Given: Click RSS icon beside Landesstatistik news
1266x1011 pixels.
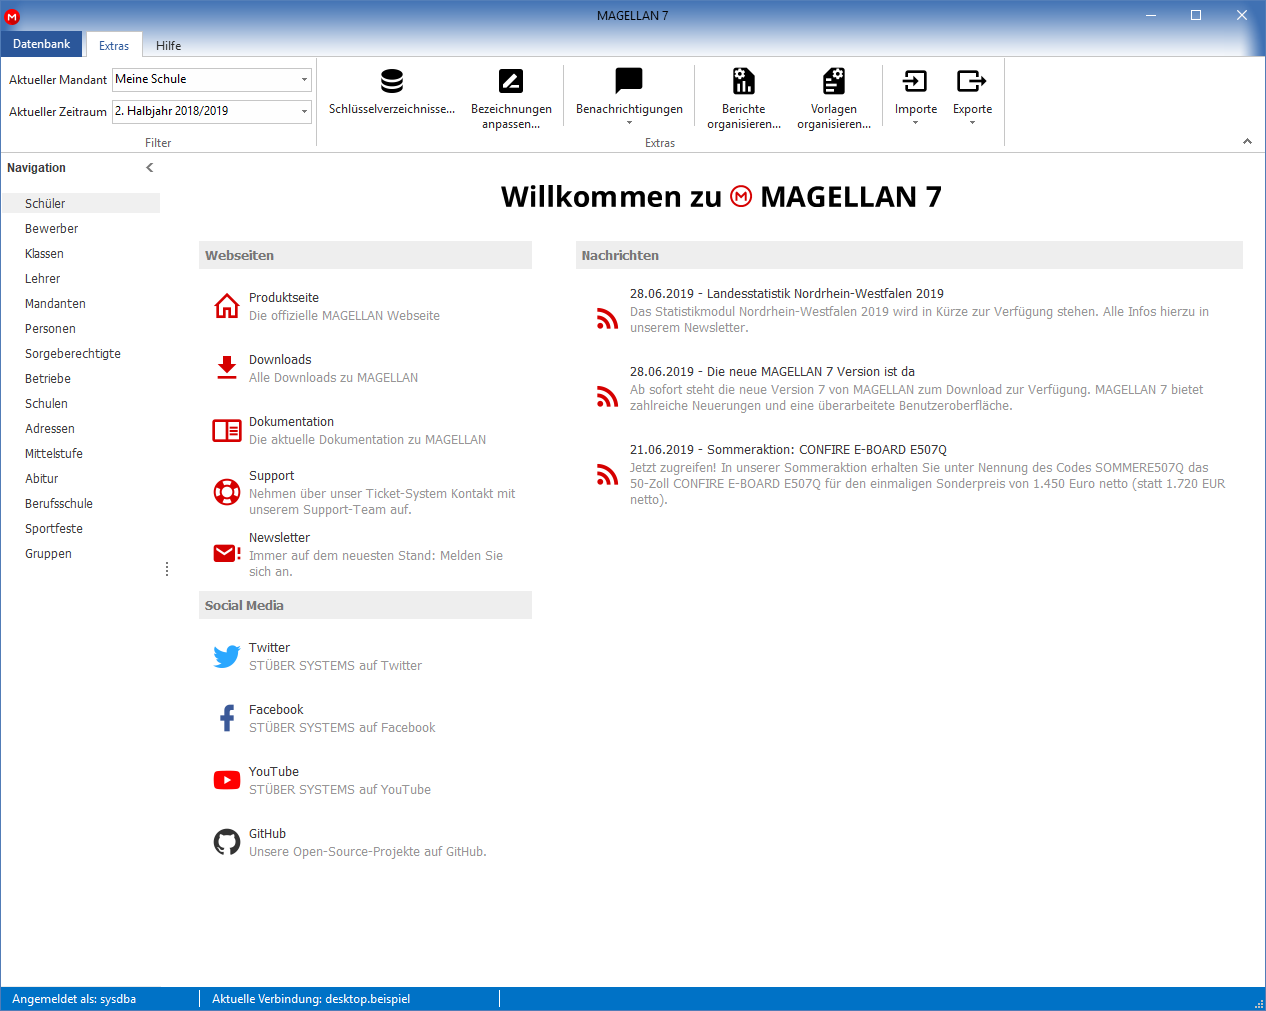Looking at the screenshot, I should tap(607, 318).
